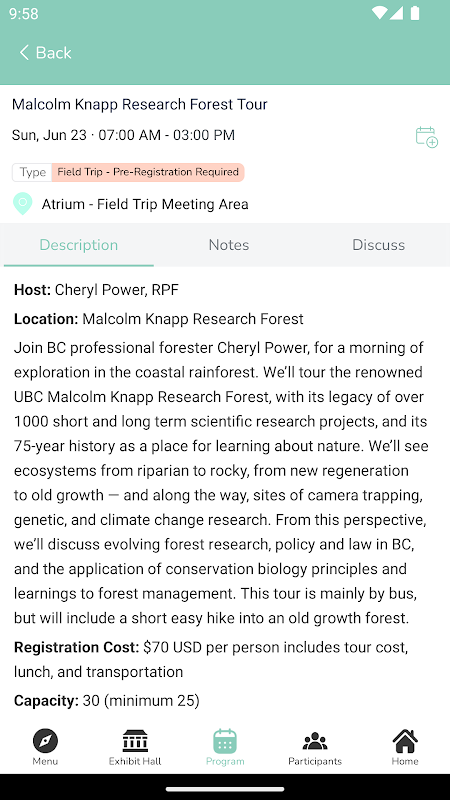Tap the Sun, Jun 23 session time
This screenshot has width=450, height=800.
(123, 135)
